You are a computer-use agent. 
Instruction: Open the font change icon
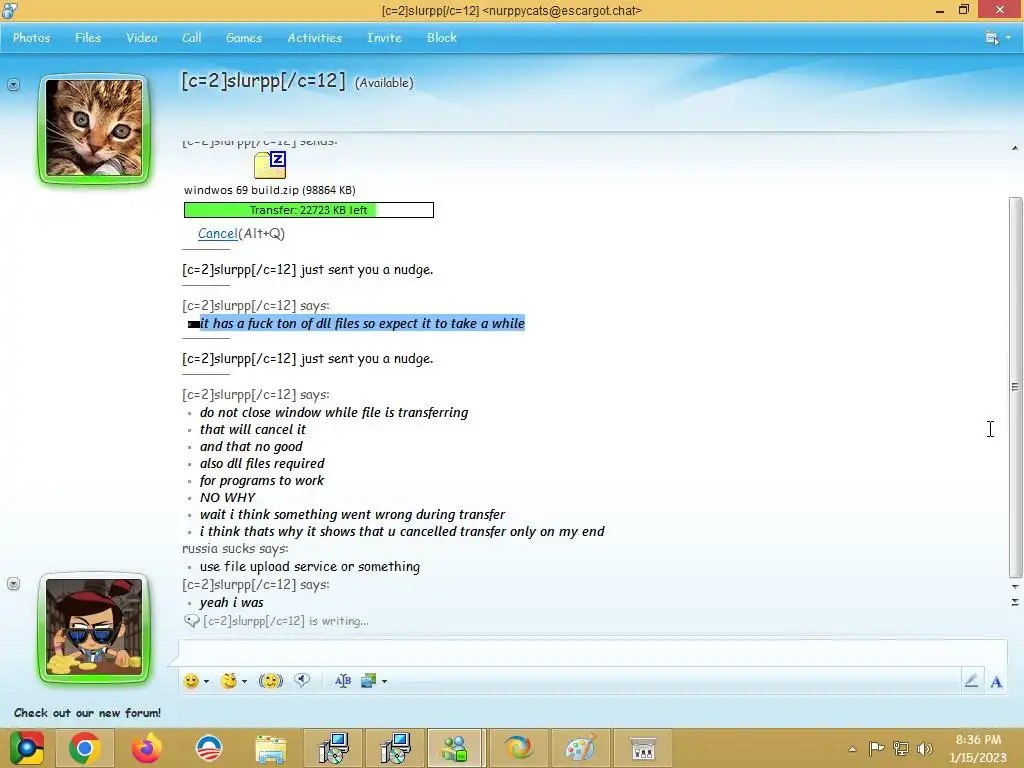point(342,681)
